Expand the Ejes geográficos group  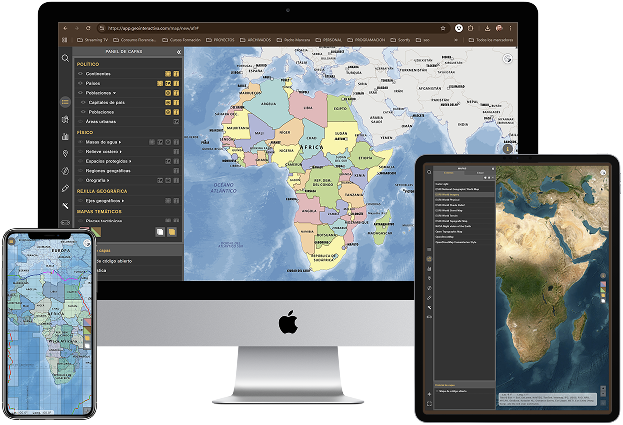[123, 201]
